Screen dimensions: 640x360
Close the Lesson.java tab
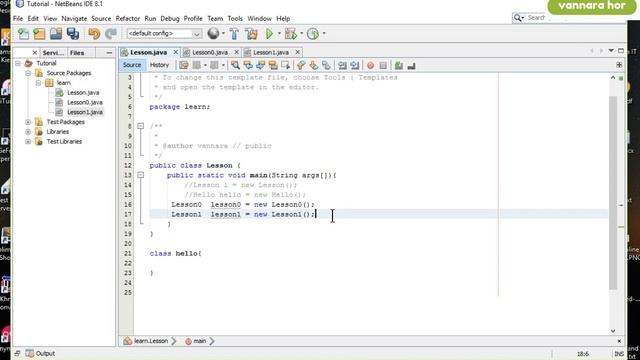(176, 52)
